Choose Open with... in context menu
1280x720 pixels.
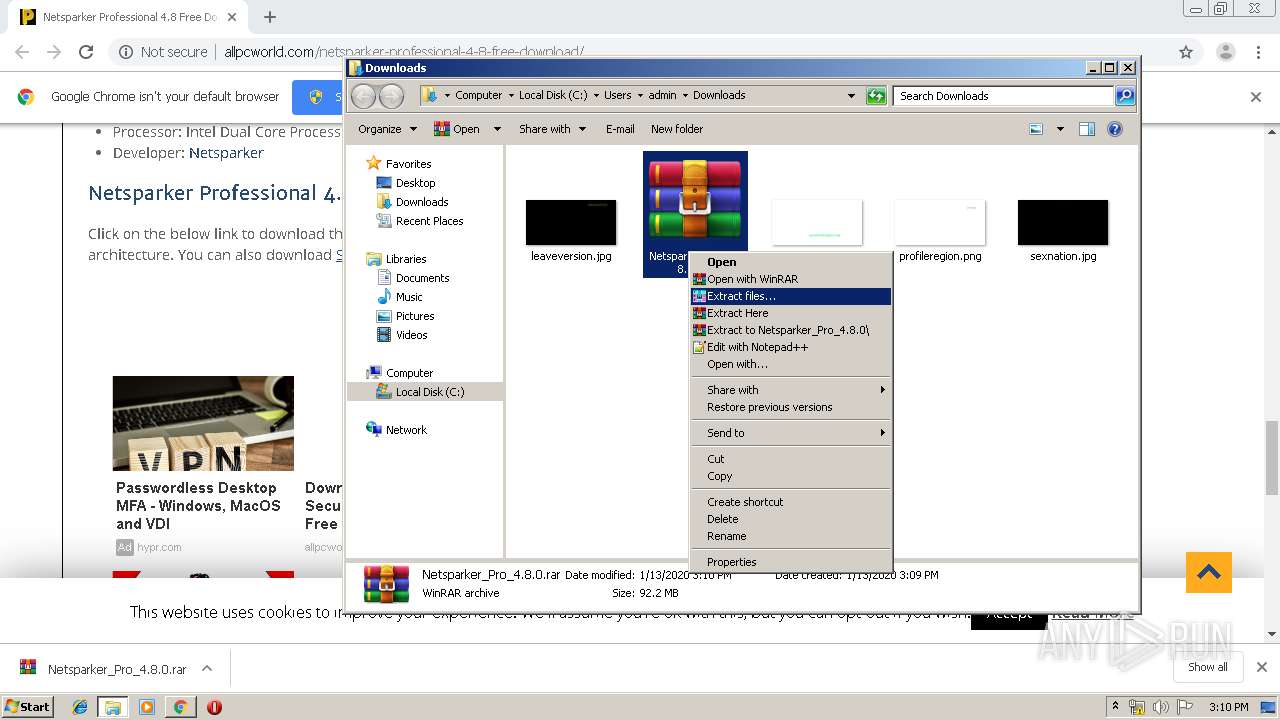(790, 364)
